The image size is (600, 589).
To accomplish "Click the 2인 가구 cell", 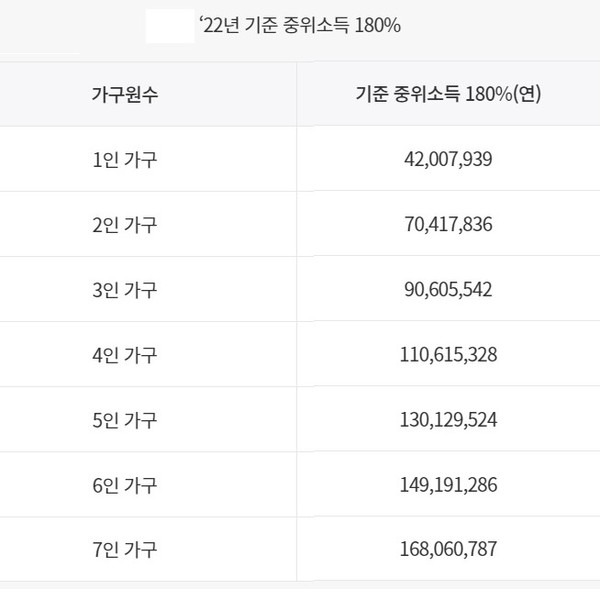I will coord(124,224).
